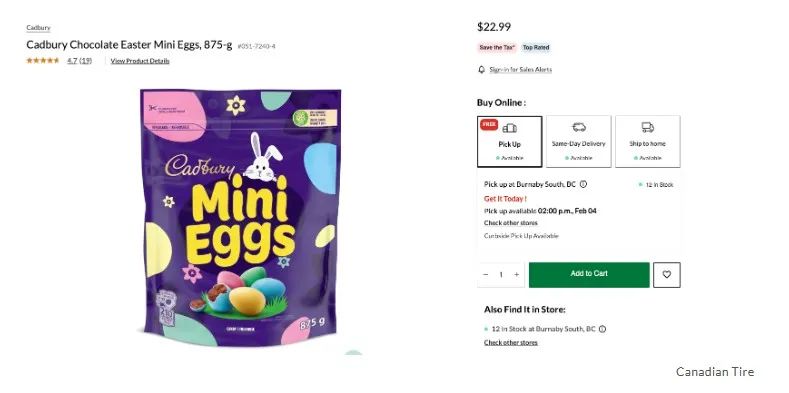Click the Ship to home truck icon

click(648, 127)
